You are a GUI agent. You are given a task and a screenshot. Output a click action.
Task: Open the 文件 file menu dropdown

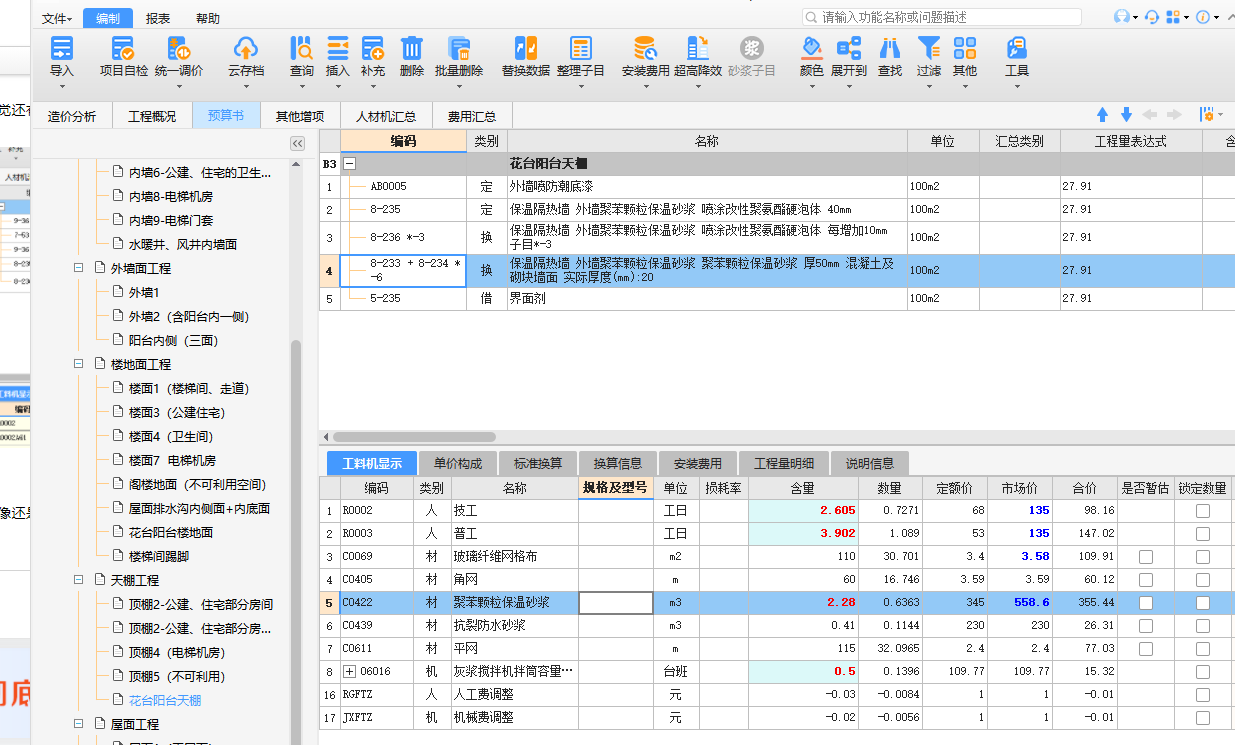57,18
